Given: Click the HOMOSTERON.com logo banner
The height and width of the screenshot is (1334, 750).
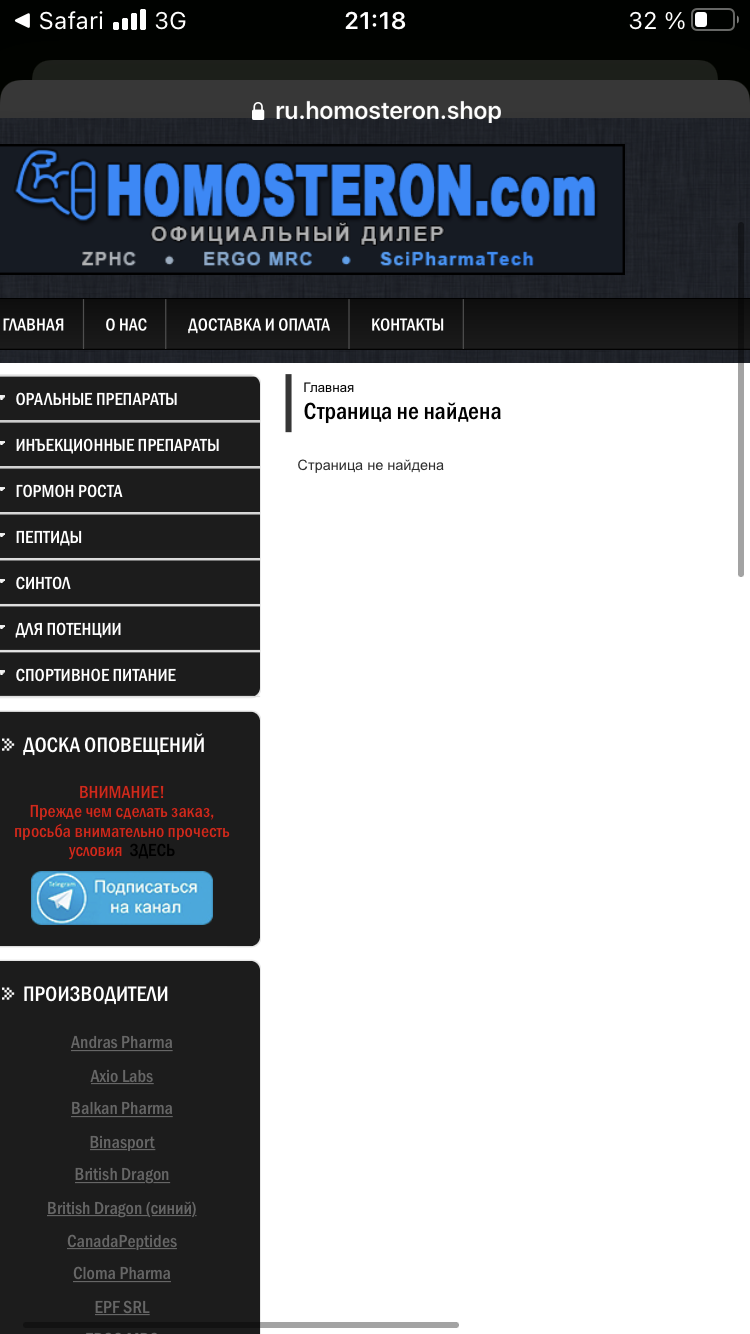Looking at the screenshot, I should (311, 210).
